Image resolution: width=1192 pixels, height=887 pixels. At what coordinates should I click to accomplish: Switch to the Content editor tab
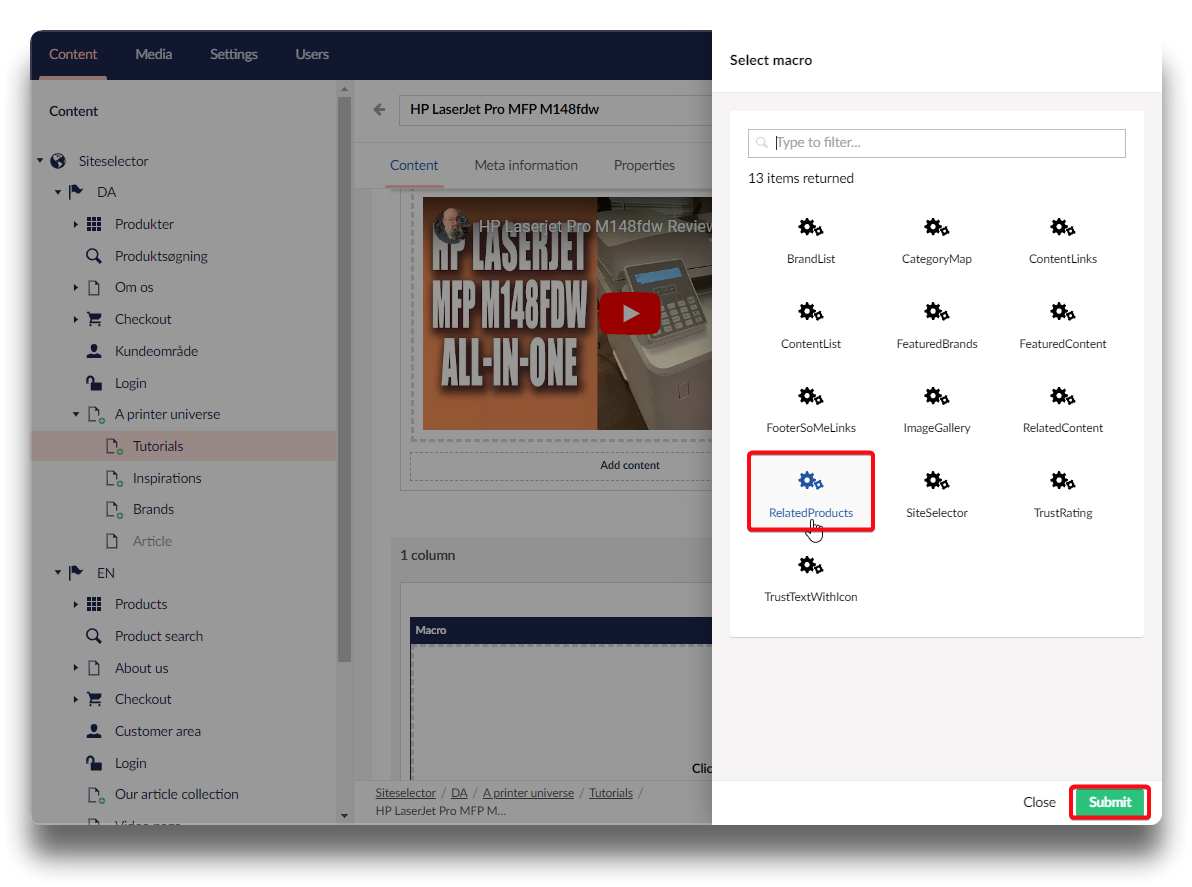(x=414, y=165)
